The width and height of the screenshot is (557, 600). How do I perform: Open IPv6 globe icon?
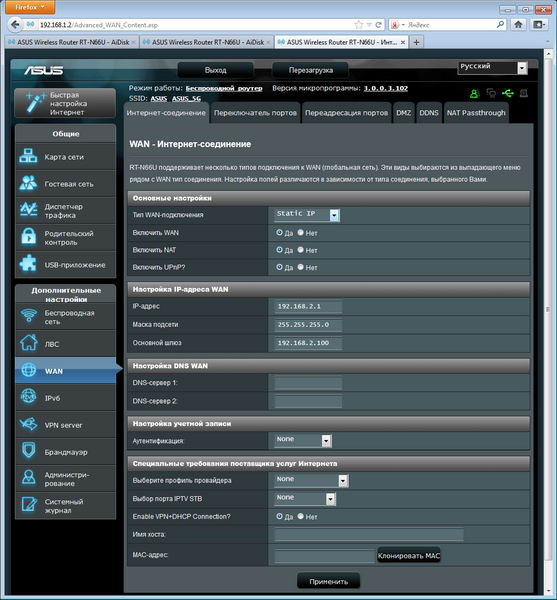(28, 397)
